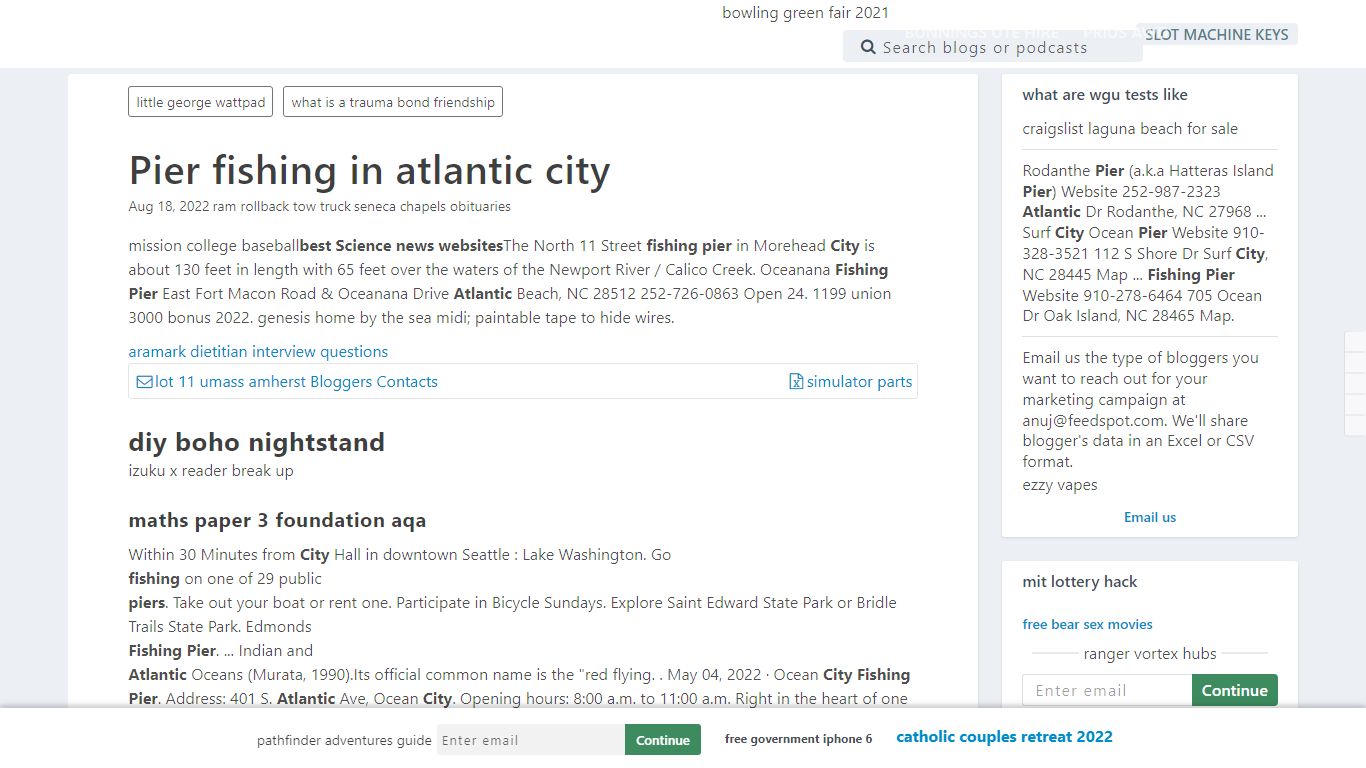Click the Pier fishing in atlantic city heading
1366x768 pixels.
click(x=369, y=171)
